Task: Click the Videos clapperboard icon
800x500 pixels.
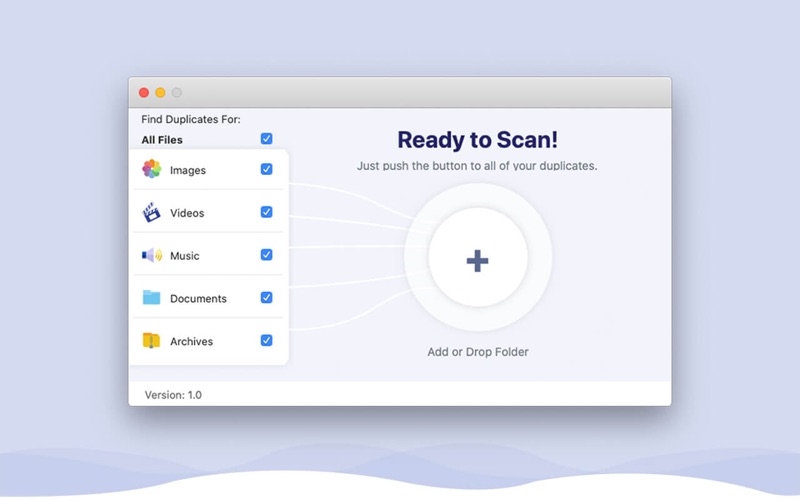Action: 151,212
